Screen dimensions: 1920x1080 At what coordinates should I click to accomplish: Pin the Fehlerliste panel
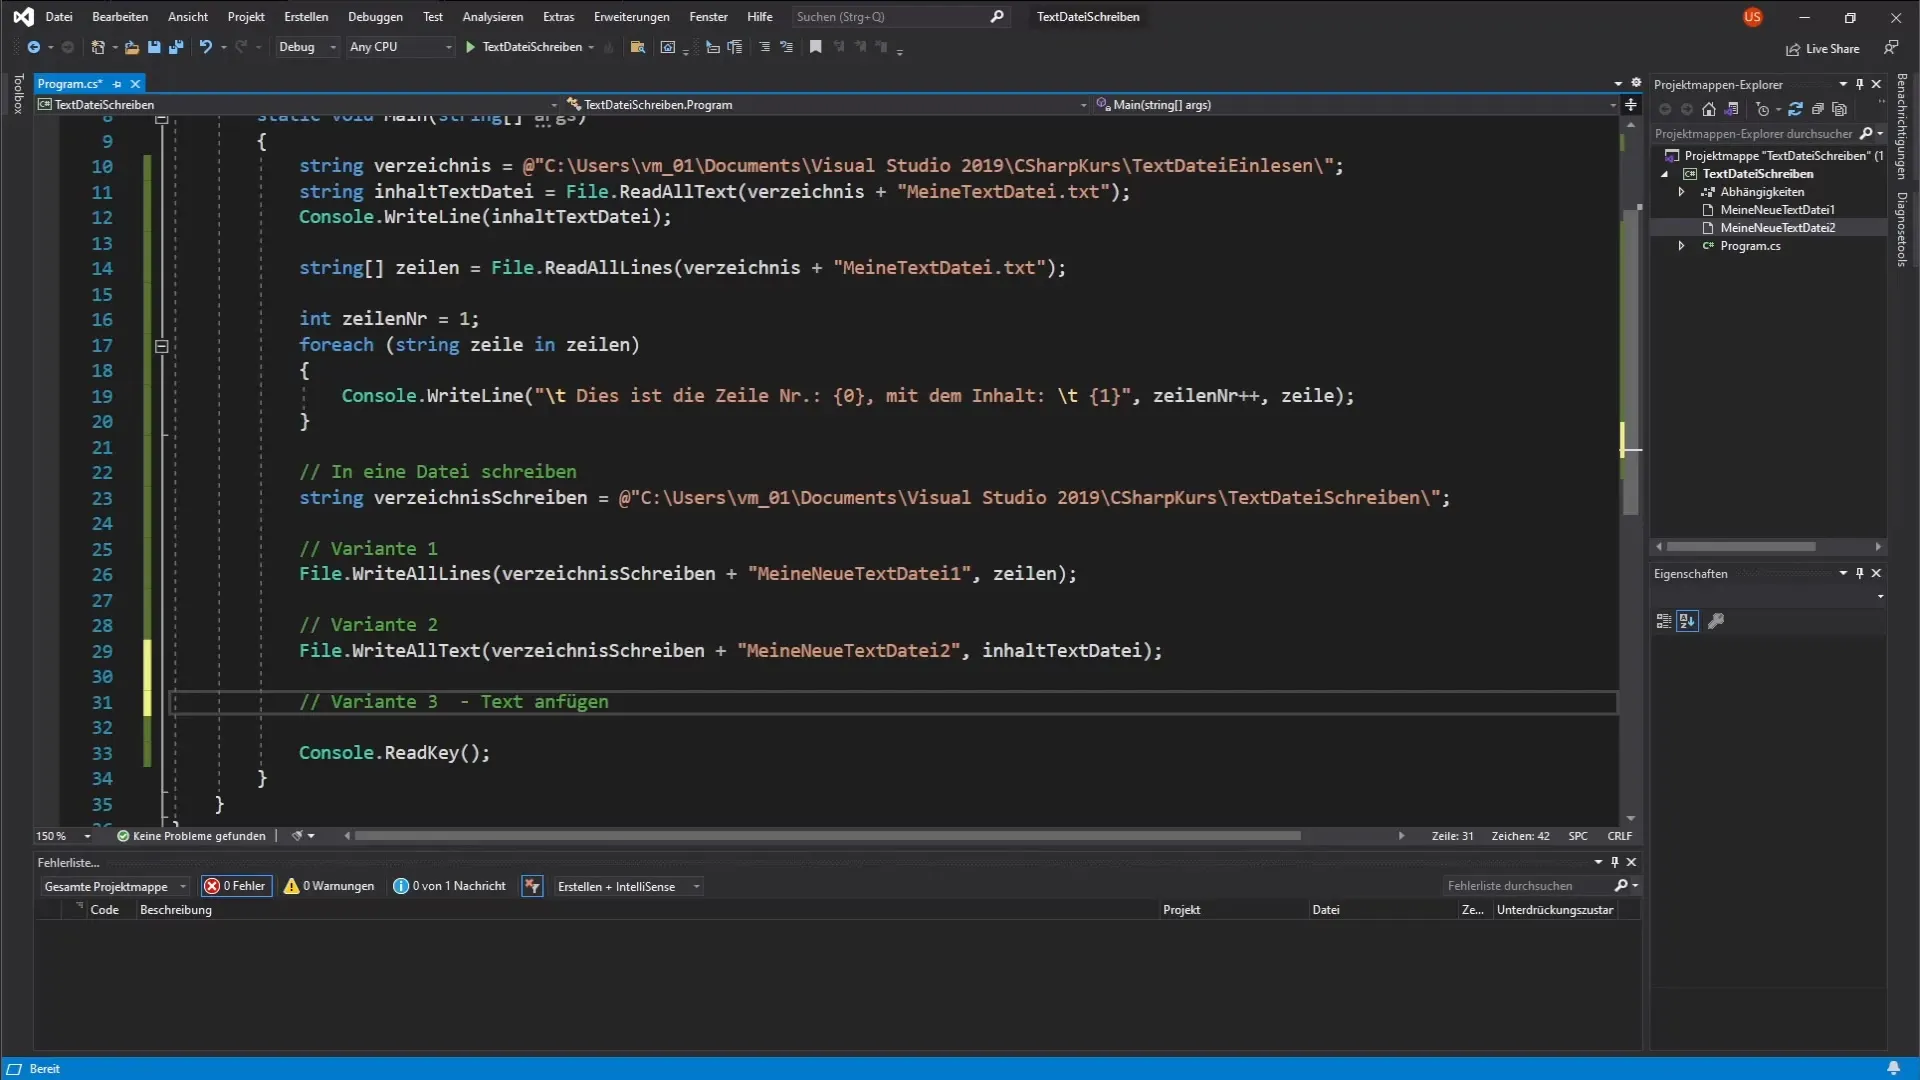[1615, 862]
